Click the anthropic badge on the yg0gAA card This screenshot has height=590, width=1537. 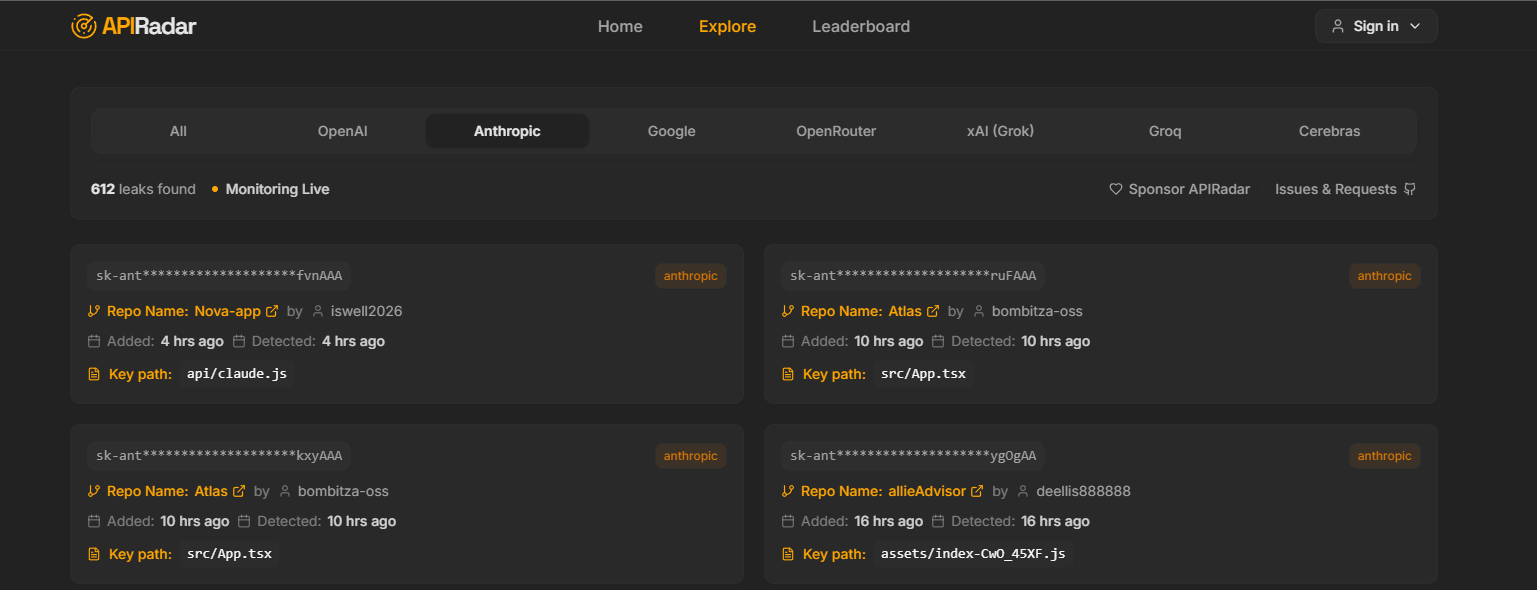[x=1385, y=456]
